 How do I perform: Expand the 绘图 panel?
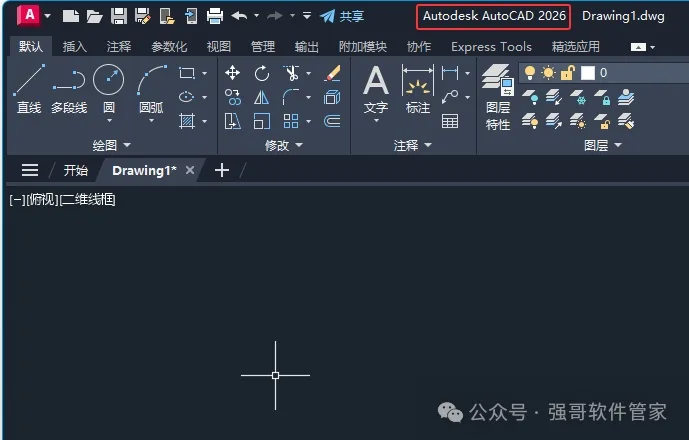[112, 145]
